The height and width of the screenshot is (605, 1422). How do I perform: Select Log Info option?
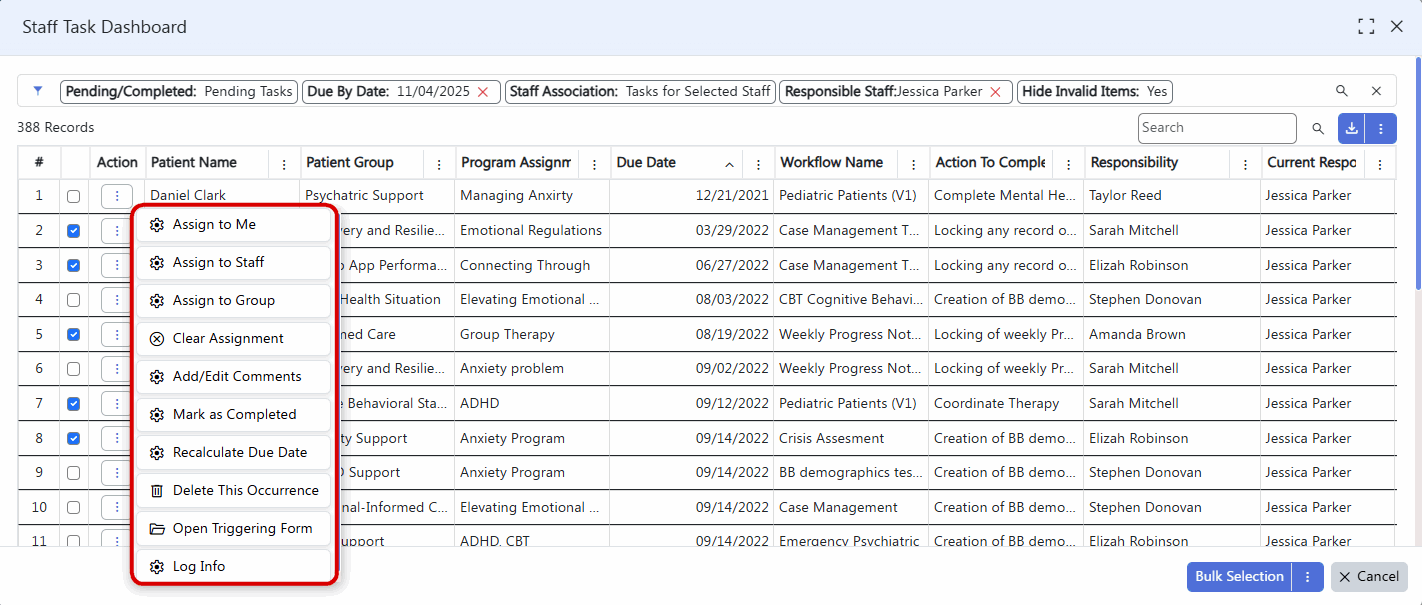point(234,567)
